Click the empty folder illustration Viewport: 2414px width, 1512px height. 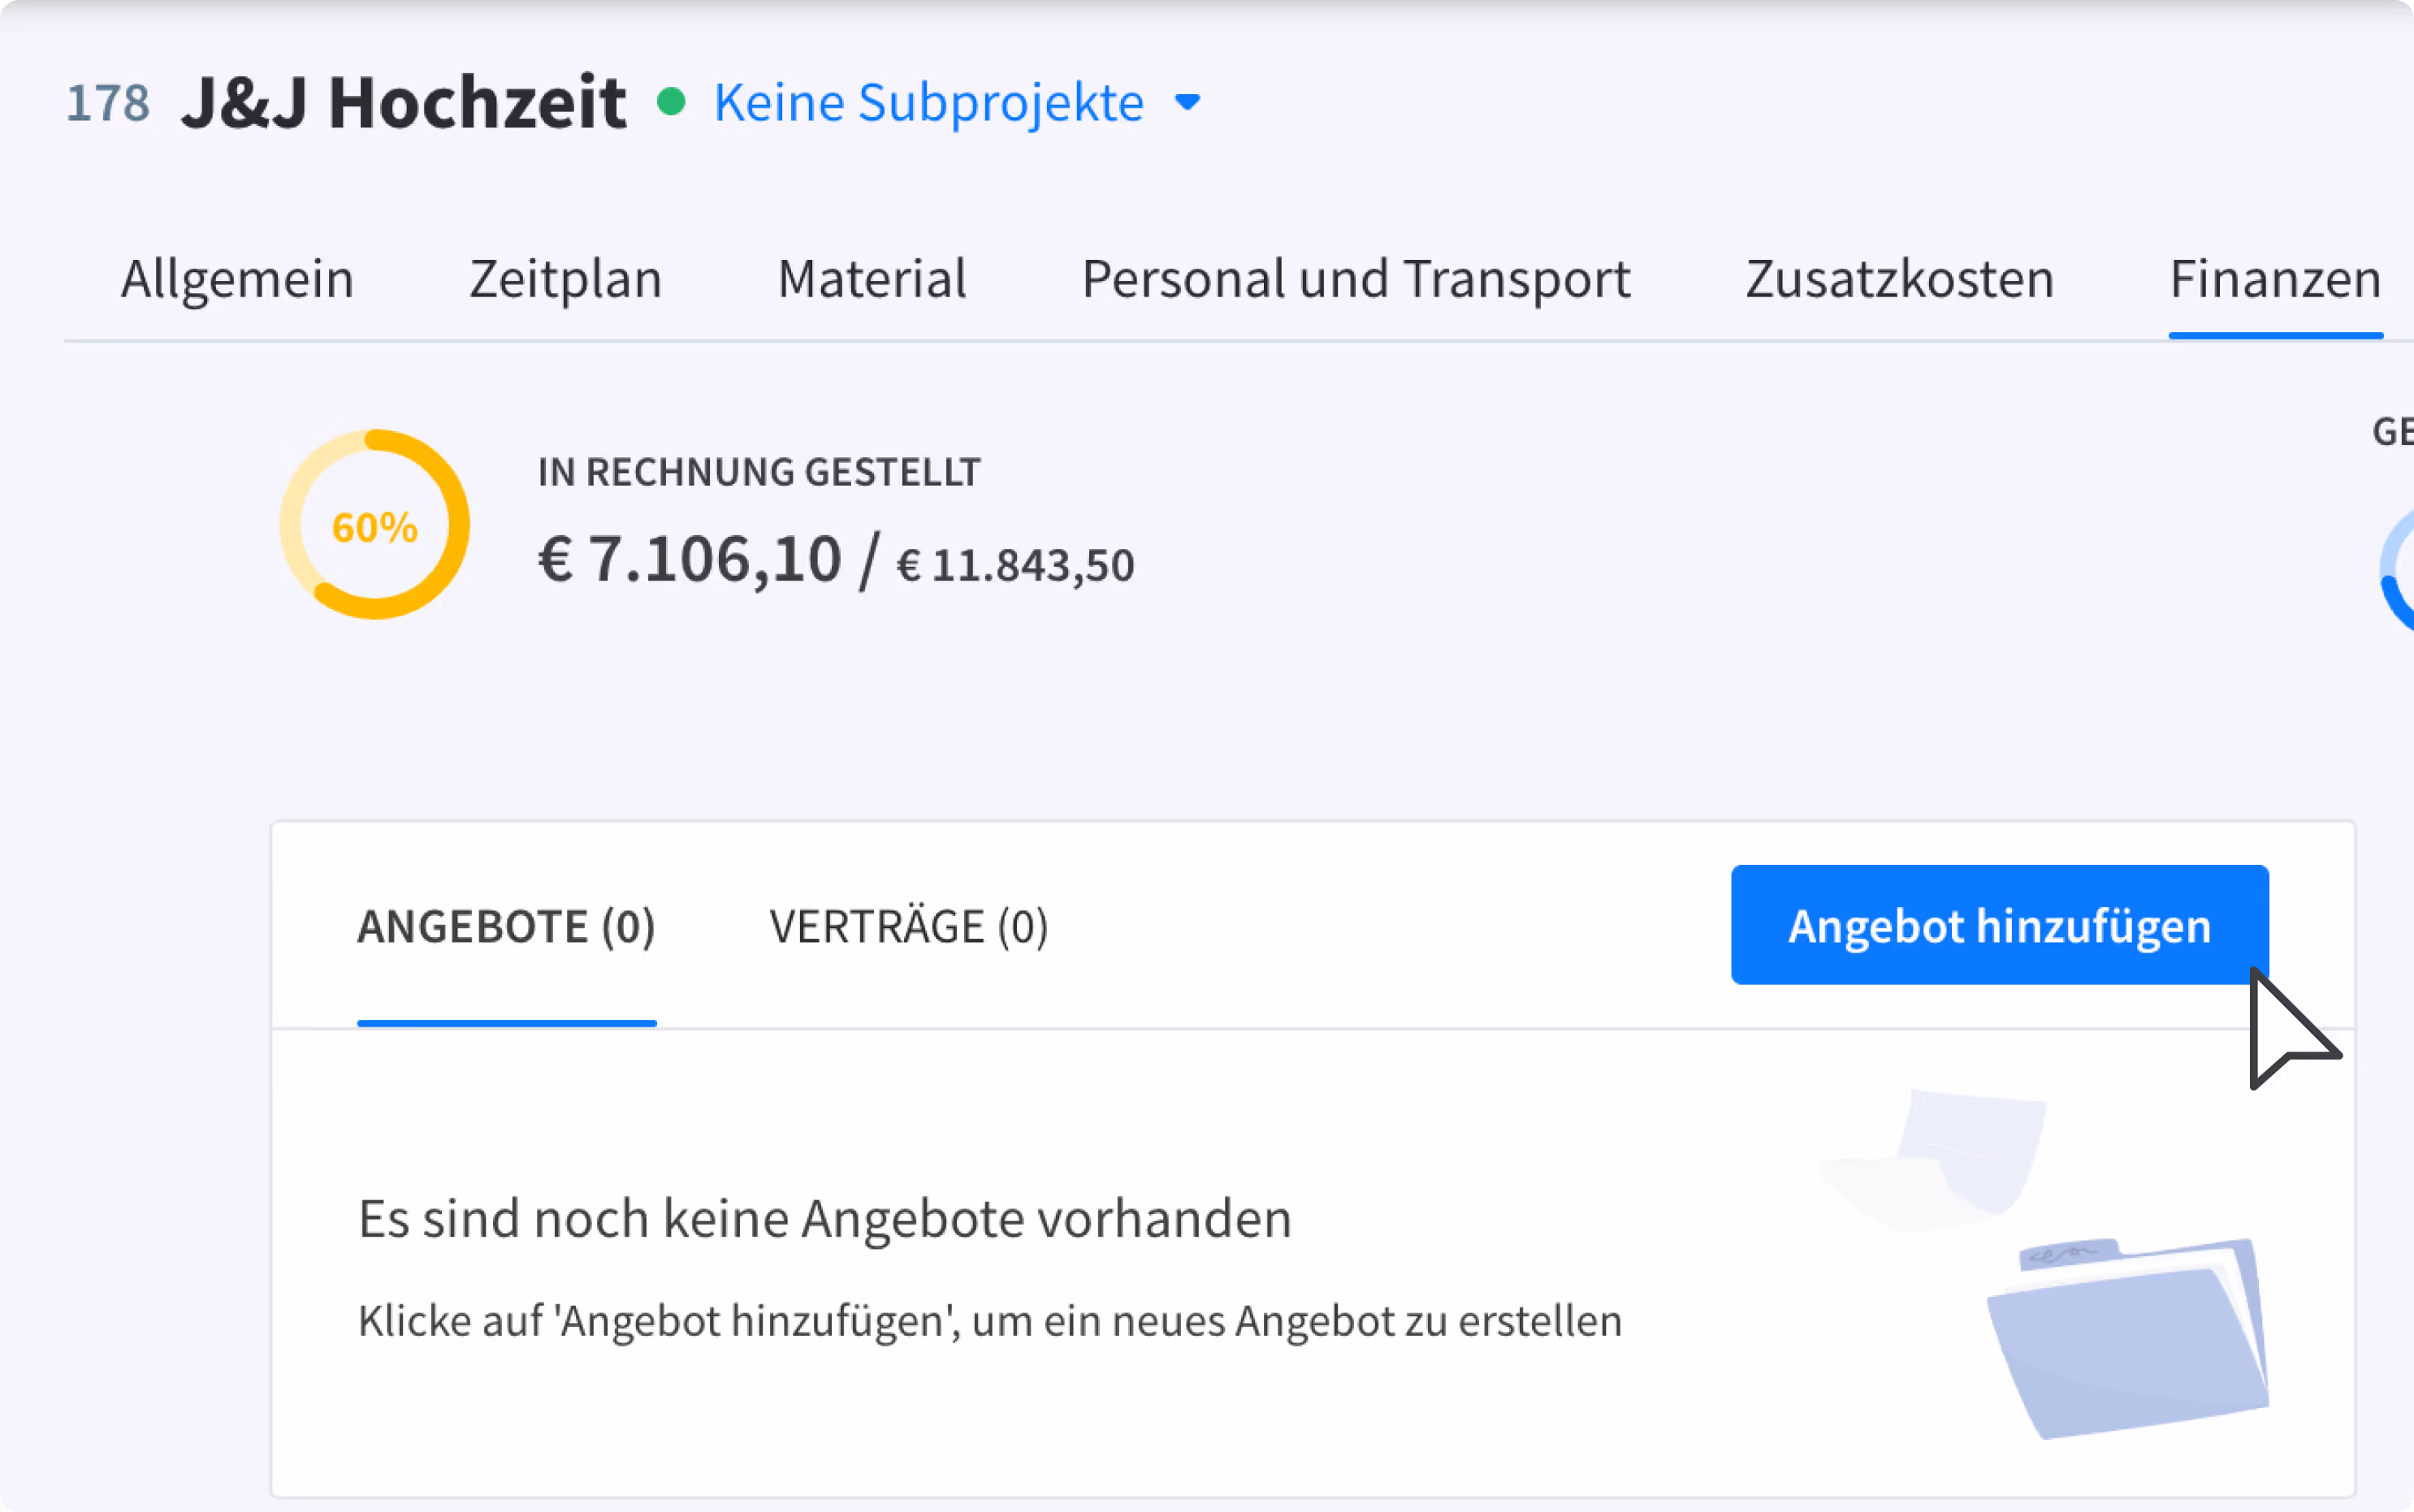2128,1338
